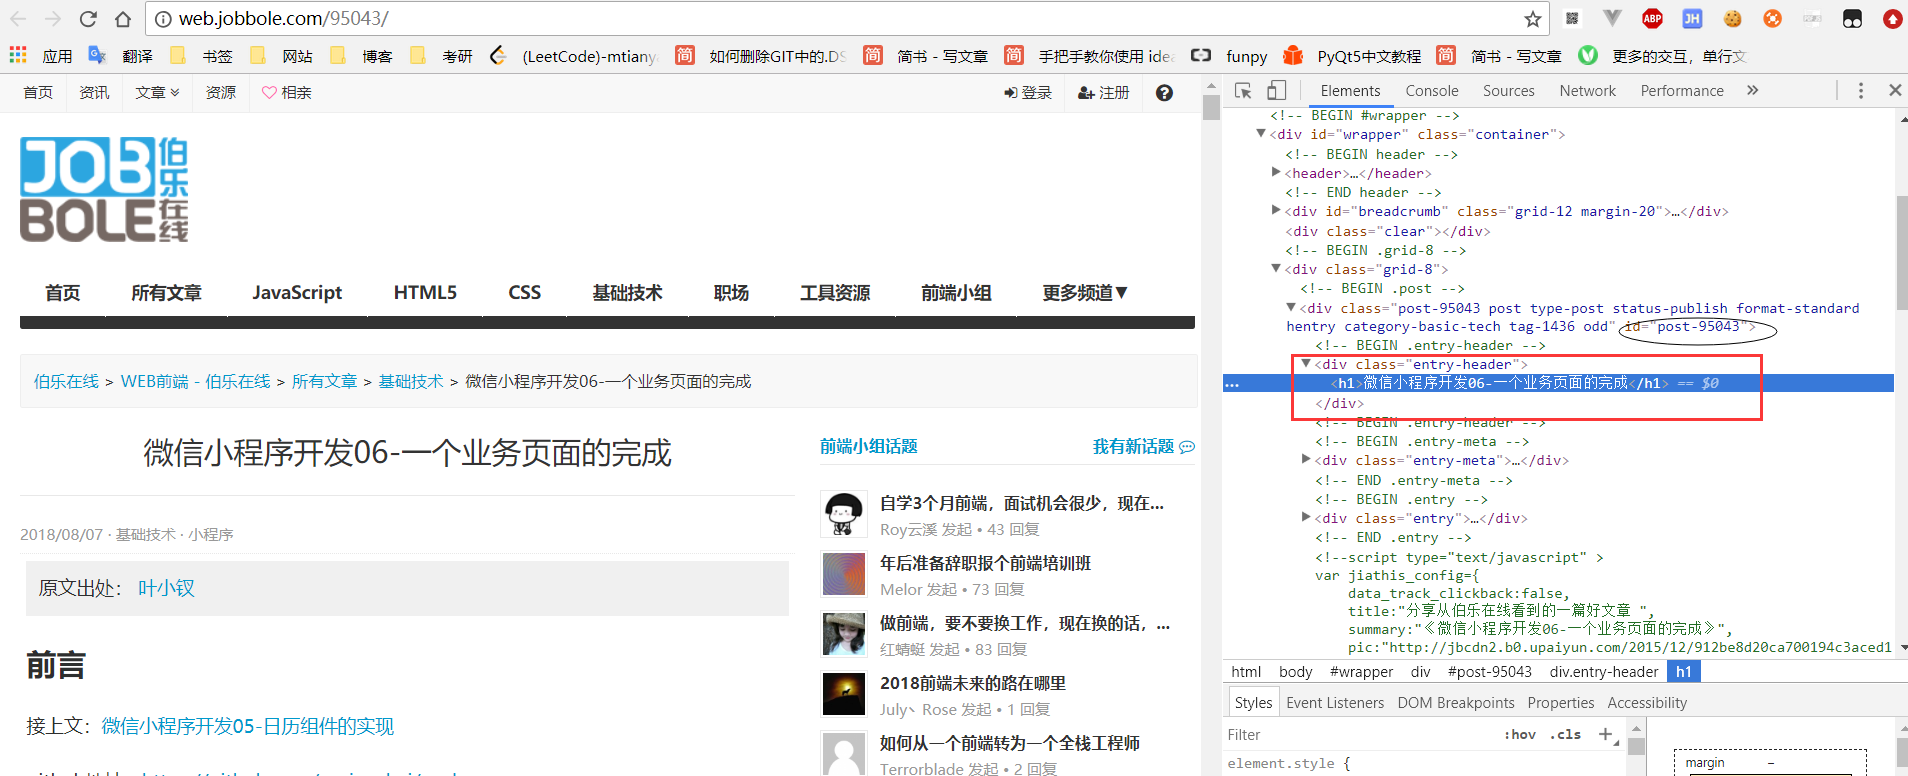
Task: Select div.entry-header in DOM breadcrumb
Action: 1603,672
